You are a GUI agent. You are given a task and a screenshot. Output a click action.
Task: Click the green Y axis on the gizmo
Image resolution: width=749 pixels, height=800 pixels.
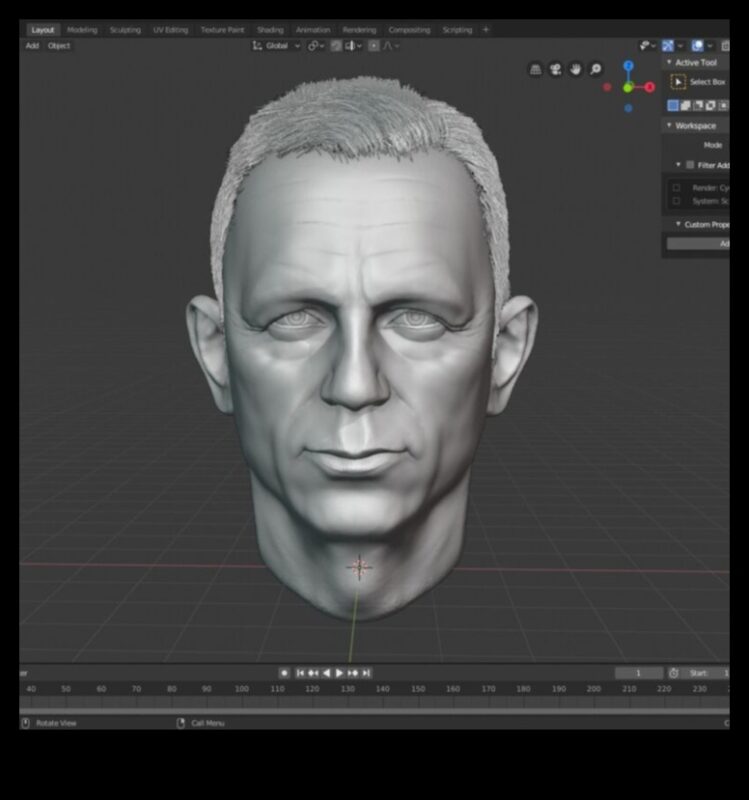point(628,88)
